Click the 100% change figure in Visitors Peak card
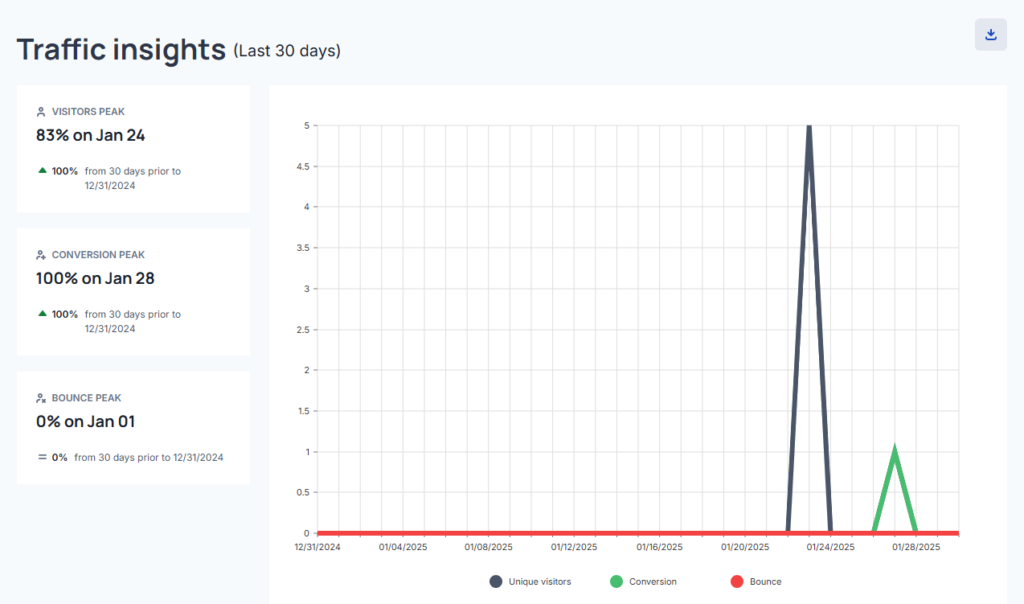This screenshot has width=1024, height=604. click(x=65, y=171)
